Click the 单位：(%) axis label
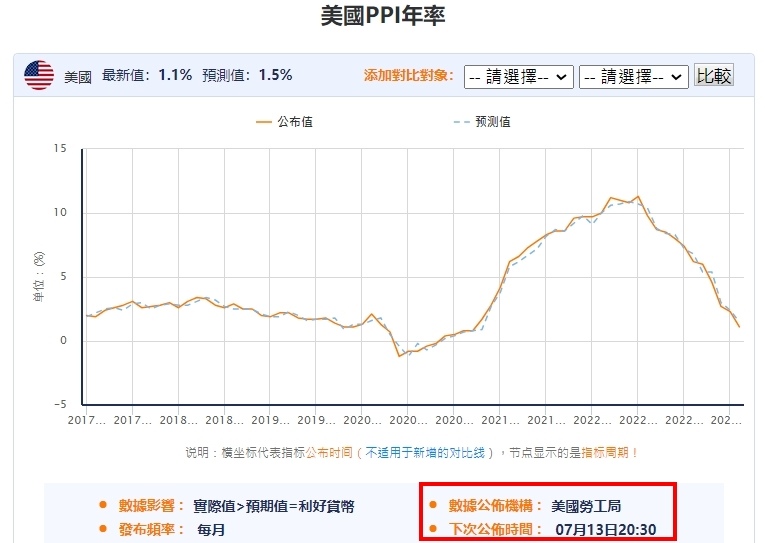Image resolution: width=765 pixels, height=543 pixels. click(x=39, y=276)
